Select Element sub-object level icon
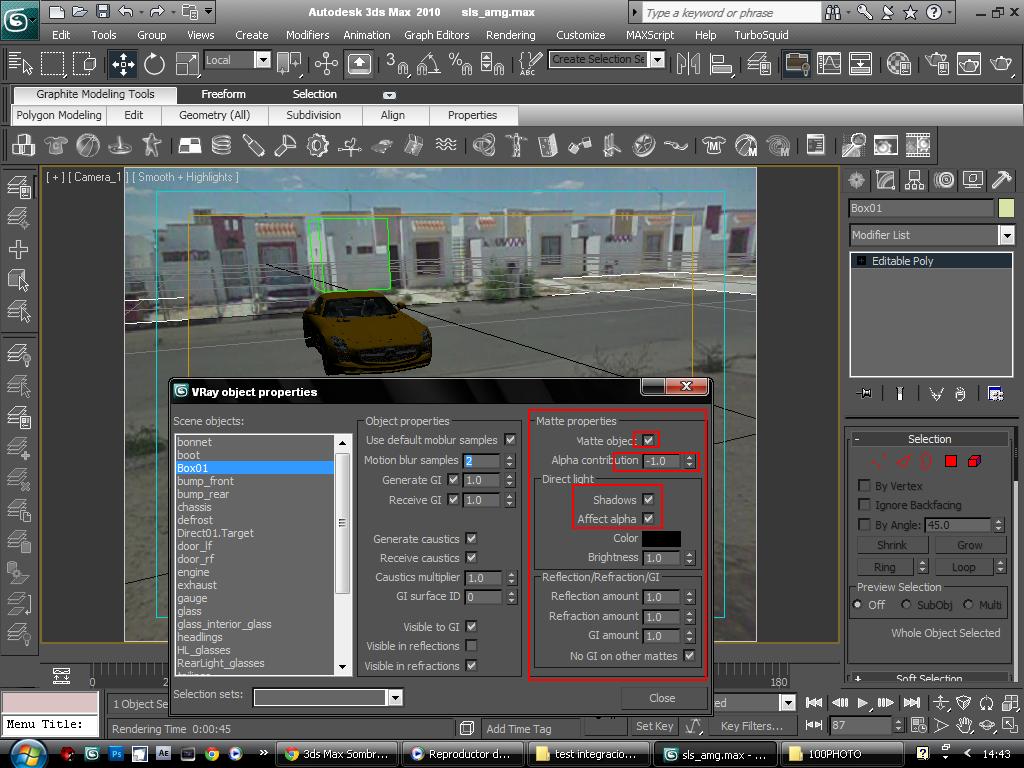Viewport: 1024px width, 768px height. (974, 462)
